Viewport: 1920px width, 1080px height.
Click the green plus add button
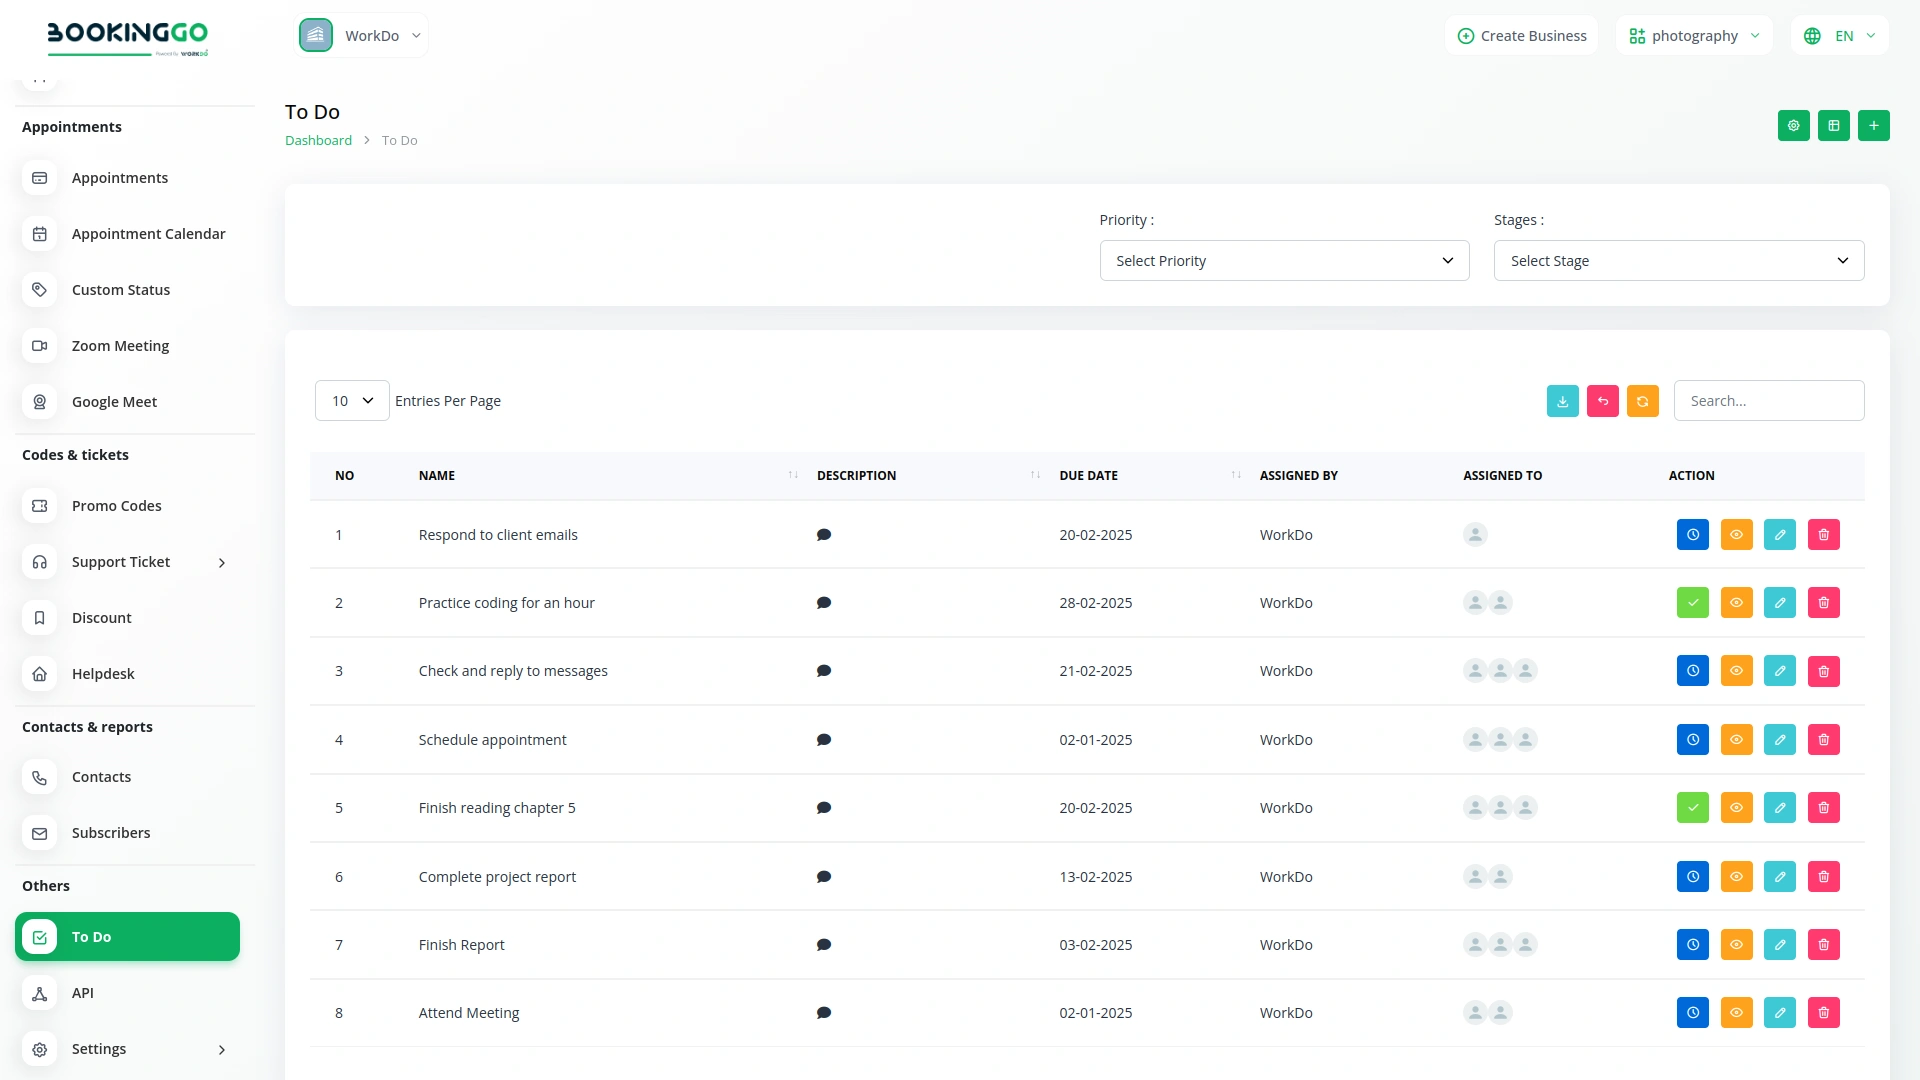(1873, 126)
